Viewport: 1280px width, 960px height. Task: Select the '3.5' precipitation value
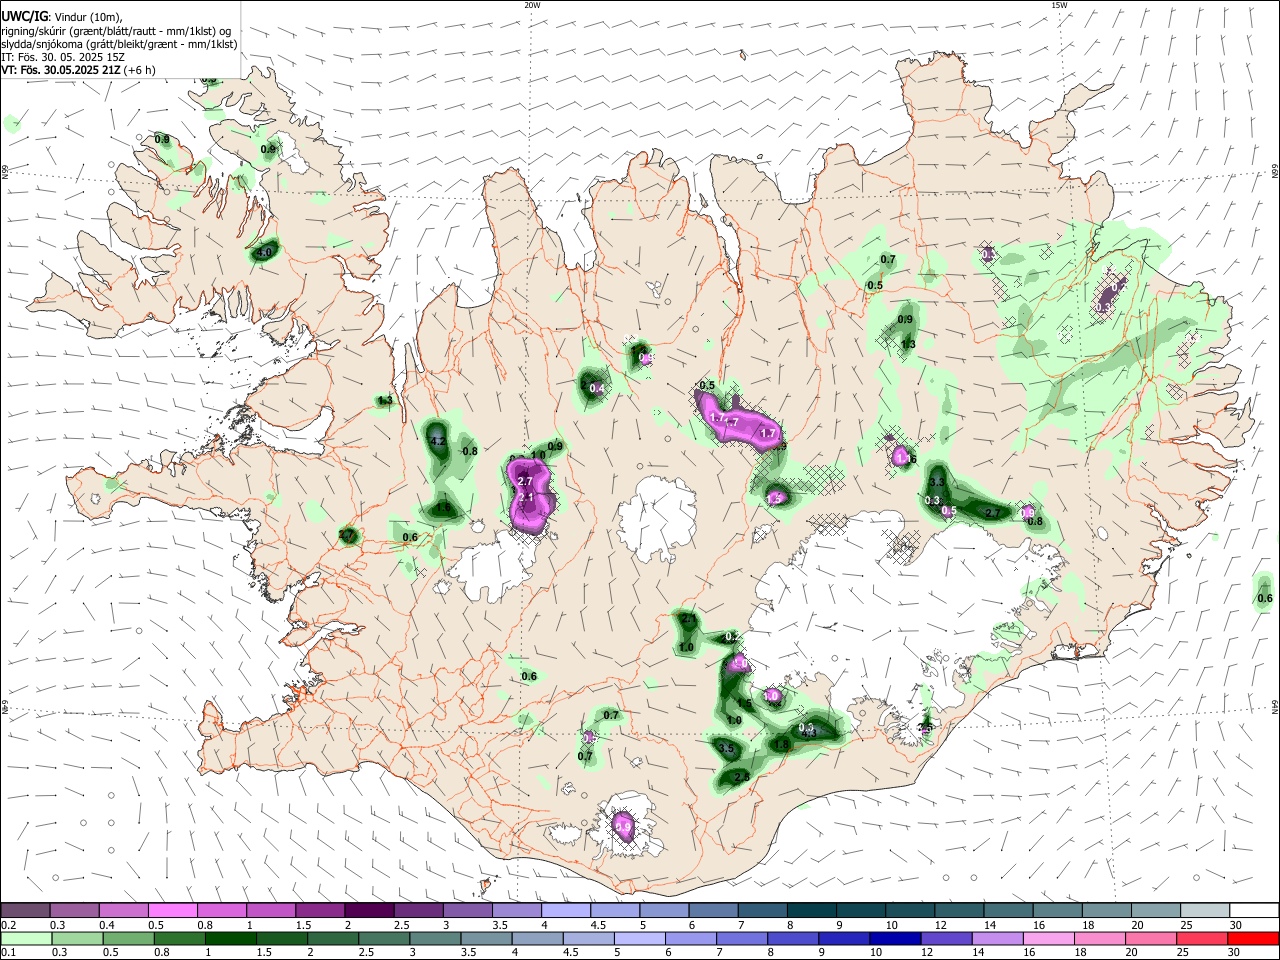pyautogui.click(x=726, y=748)
